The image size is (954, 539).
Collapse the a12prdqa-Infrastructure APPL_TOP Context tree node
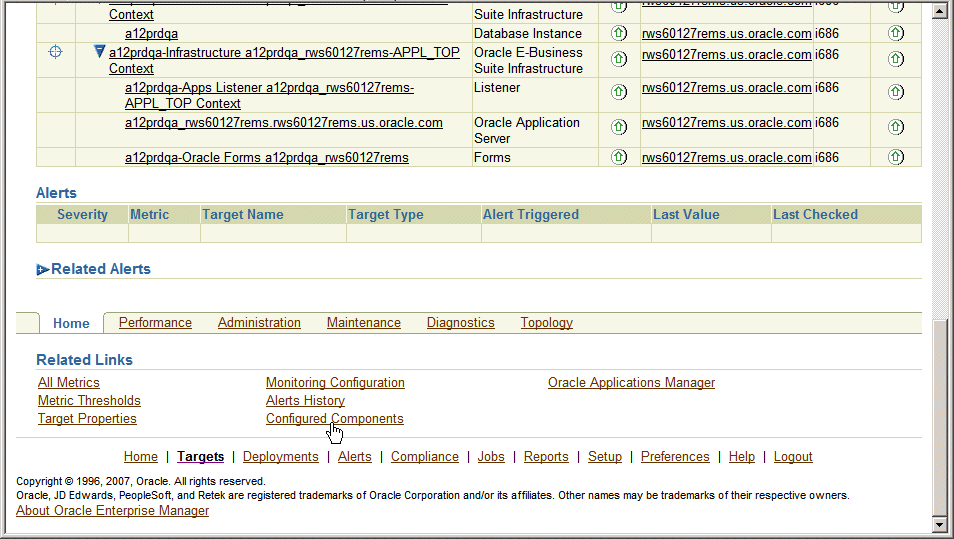100,52
